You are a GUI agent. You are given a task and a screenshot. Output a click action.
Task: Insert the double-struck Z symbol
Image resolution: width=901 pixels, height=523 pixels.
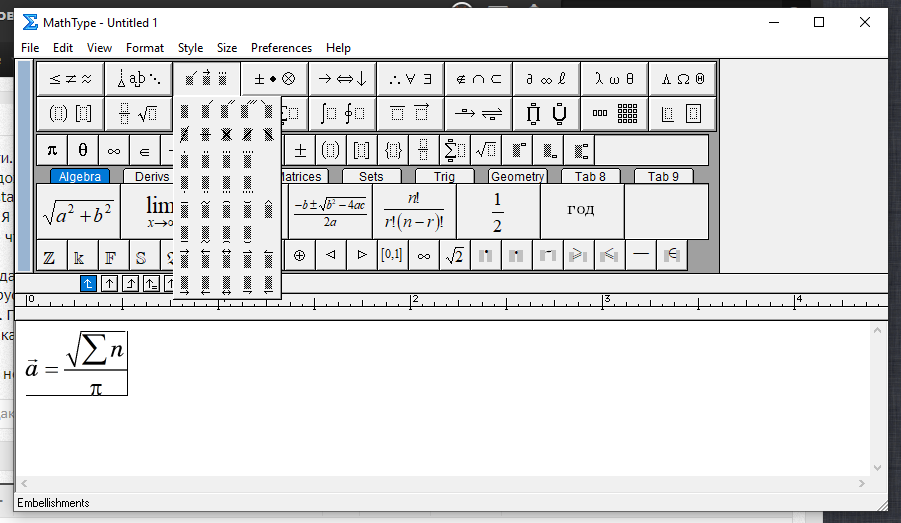(51, 256)
